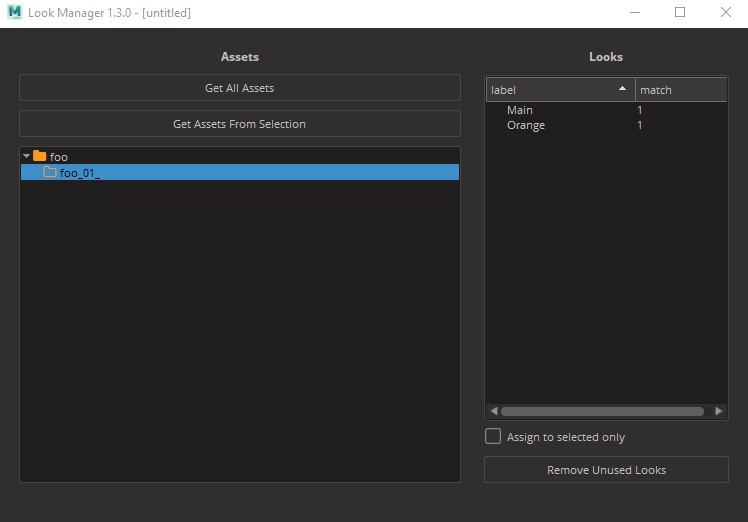The width and height of the screenshot is (748, 522).
Task: Select the foo folder icon
Action: [x=40, y=156]
